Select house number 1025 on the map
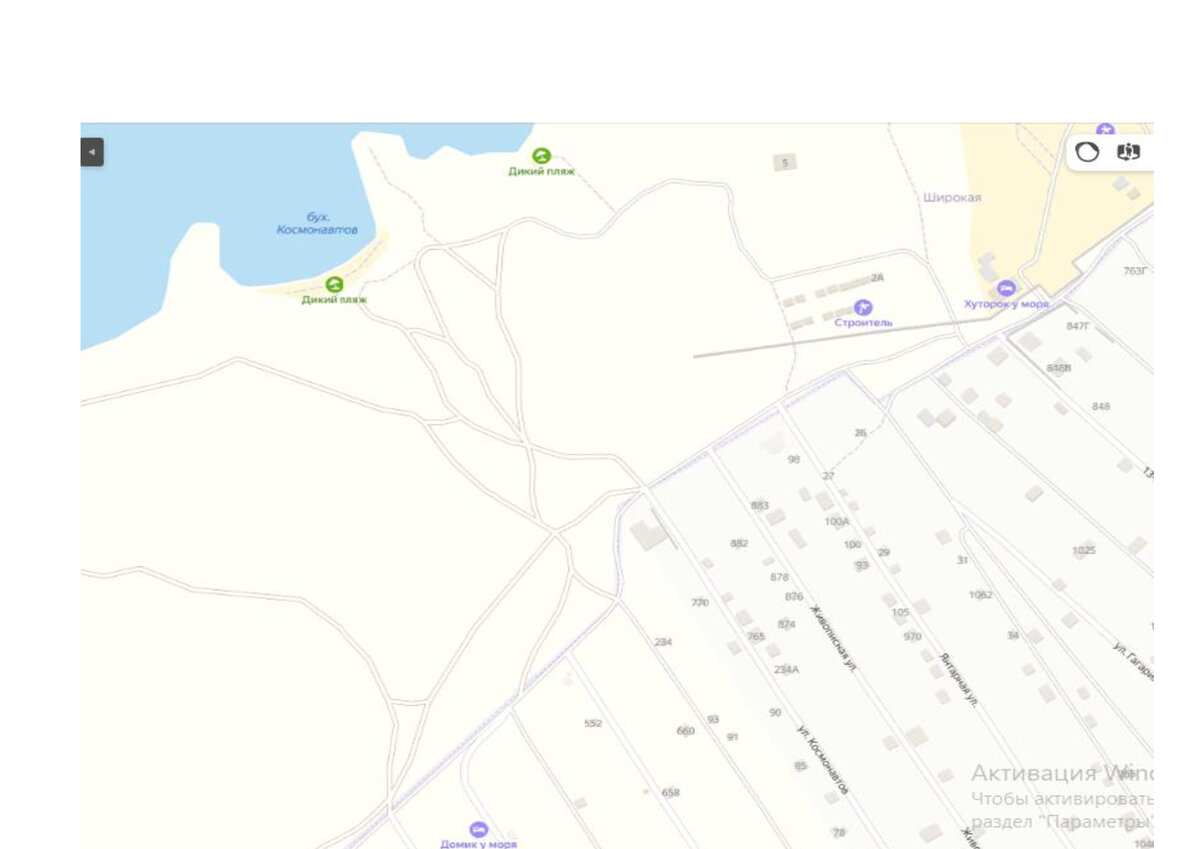Image resolution: width=1200 pixels, height=849 pixels. (1083, 550)
